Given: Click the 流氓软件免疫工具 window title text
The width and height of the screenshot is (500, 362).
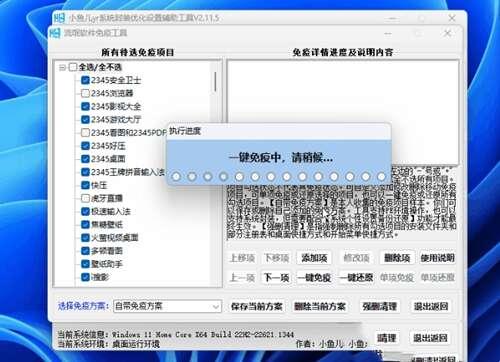Looking at the screenshot, I should (95, 33).
